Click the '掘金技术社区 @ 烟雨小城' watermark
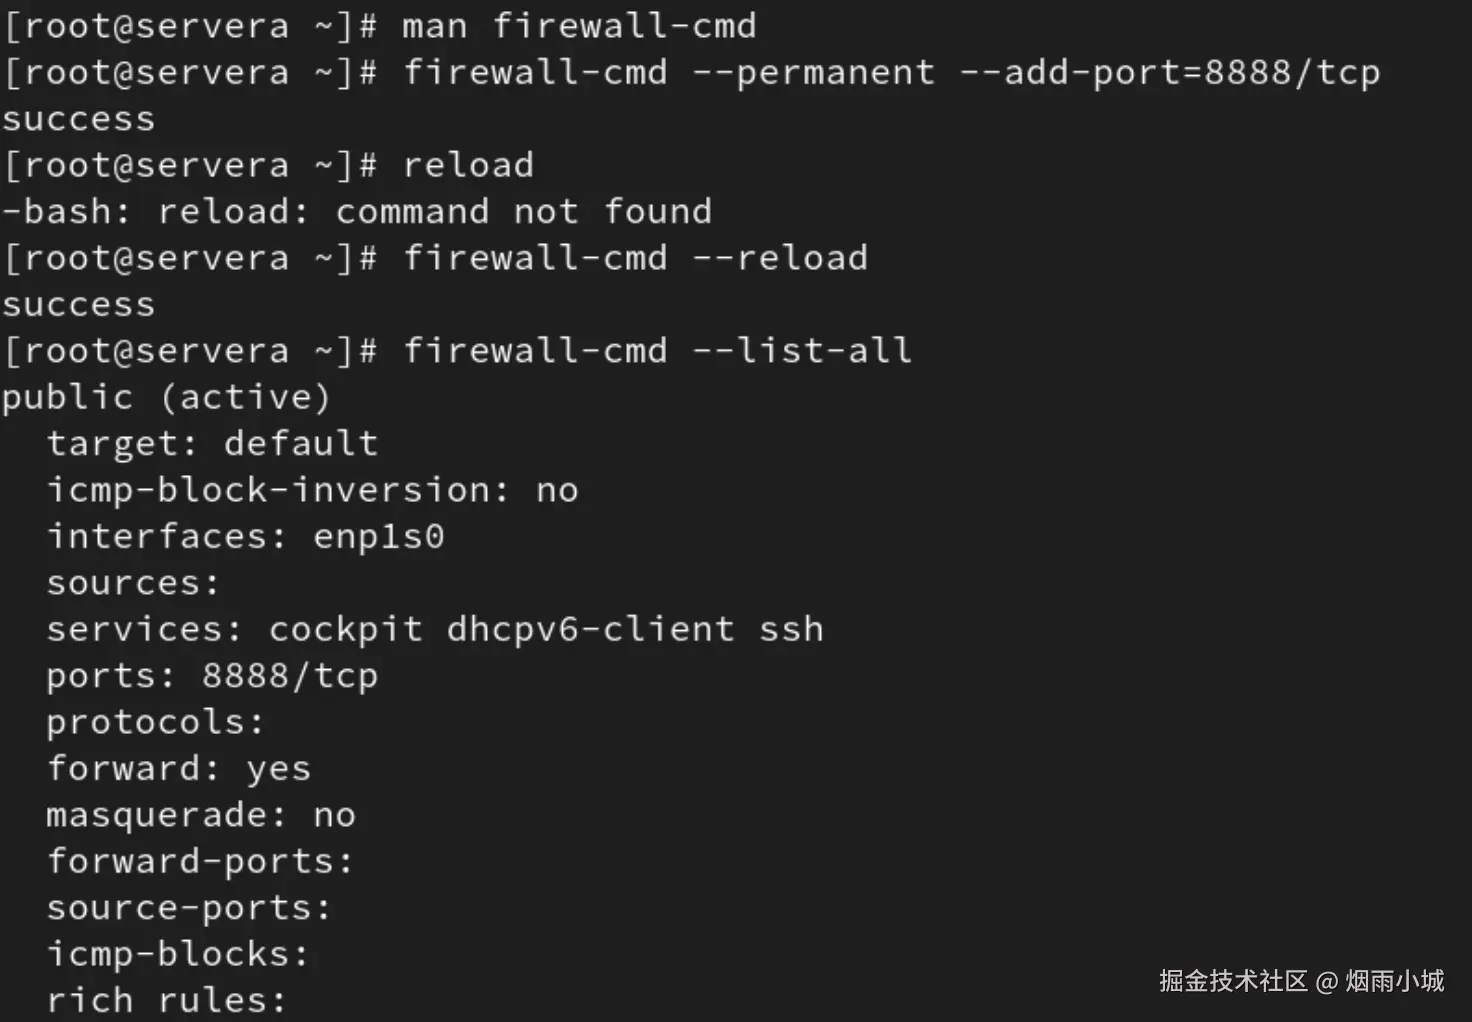Viewport: 1472px width, 1022px height. click(x=1301, y=981)
